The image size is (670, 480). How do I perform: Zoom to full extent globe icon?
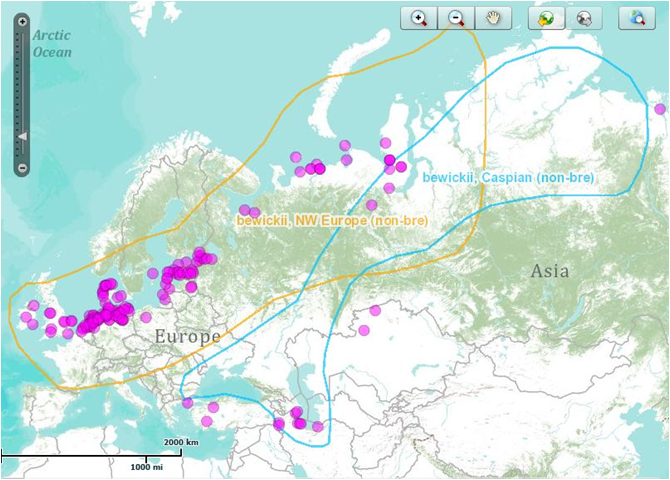pos(637,18)
